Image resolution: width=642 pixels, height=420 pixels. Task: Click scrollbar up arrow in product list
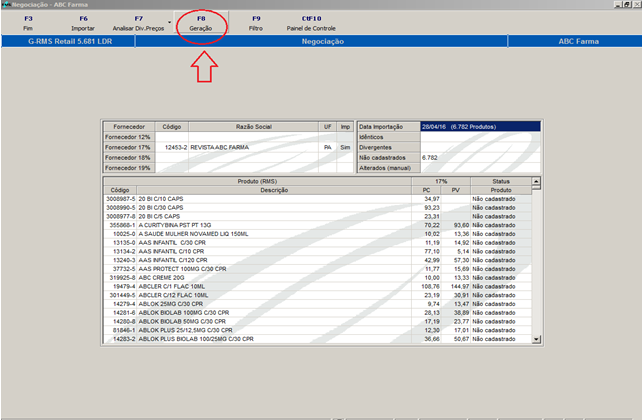[x=536, y=181]
